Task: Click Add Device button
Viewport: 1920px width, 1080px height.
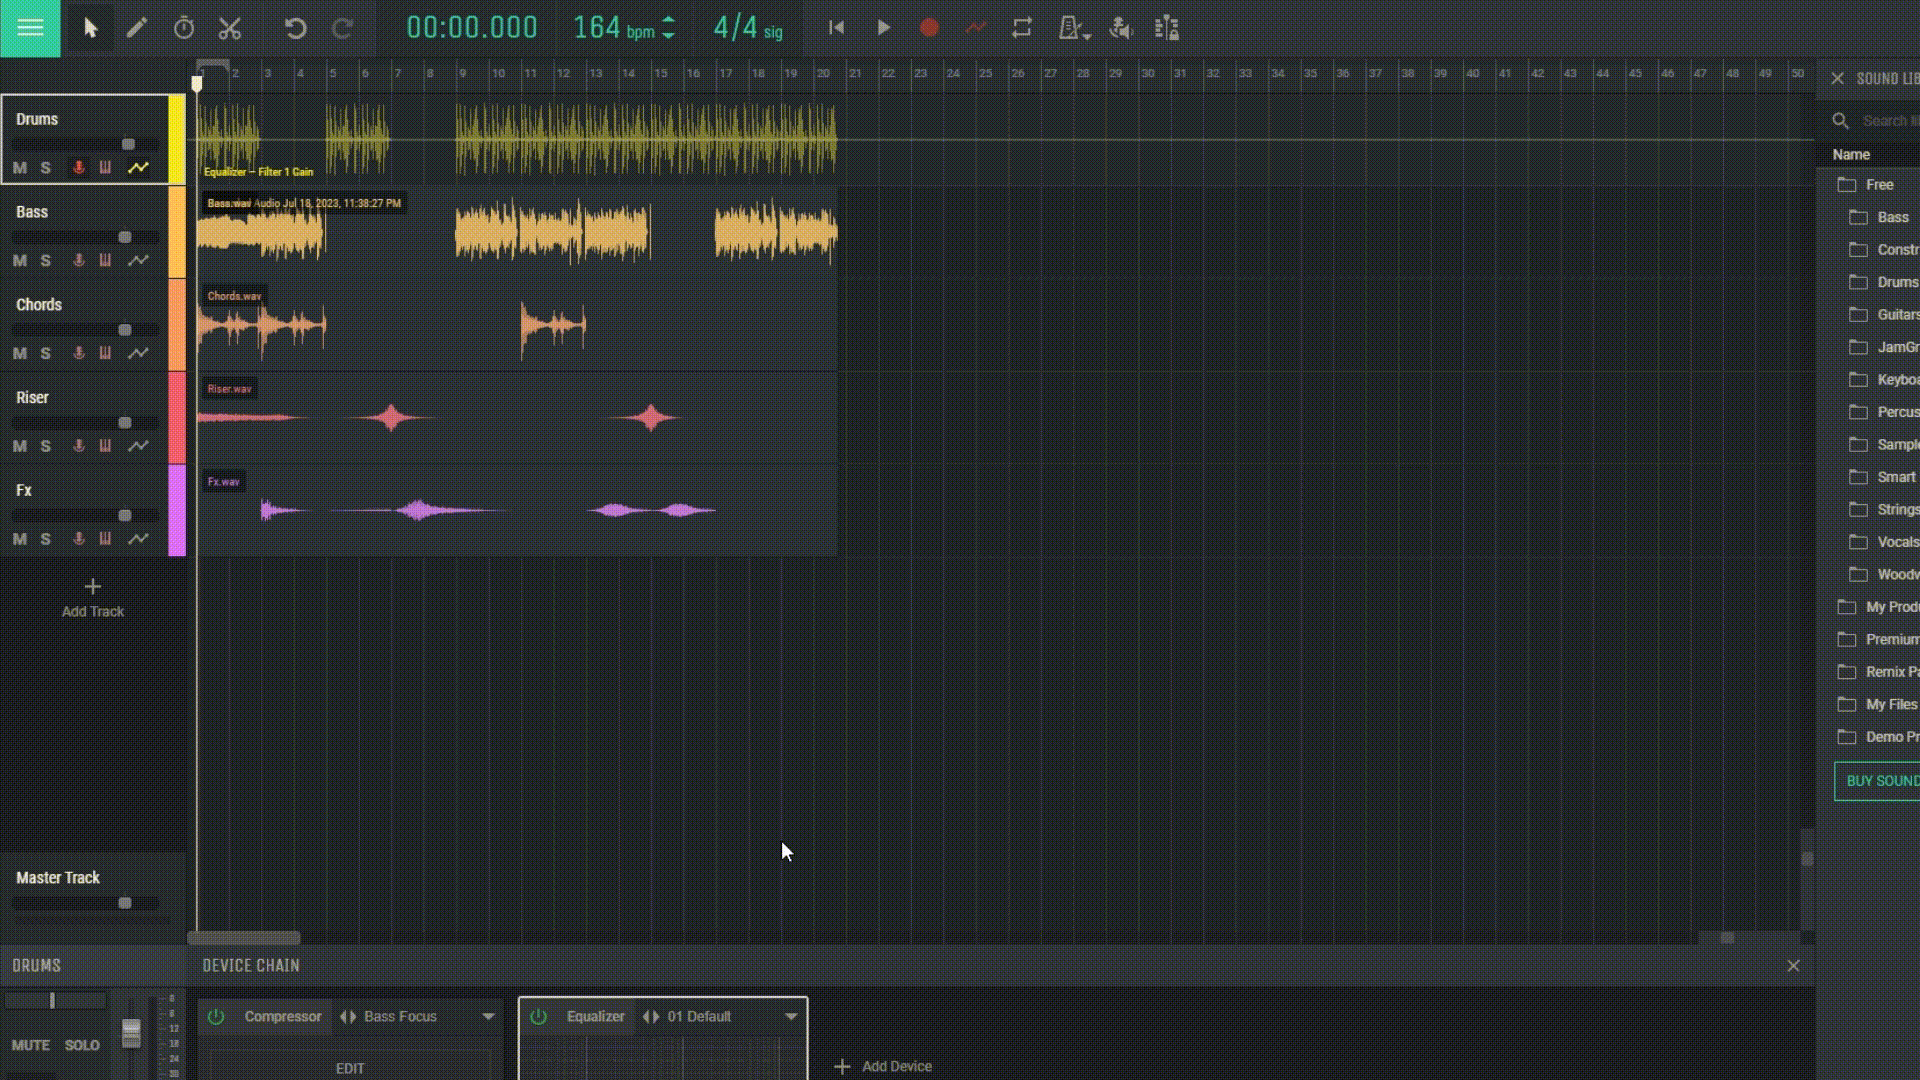Action: (x=883, y=1067)
